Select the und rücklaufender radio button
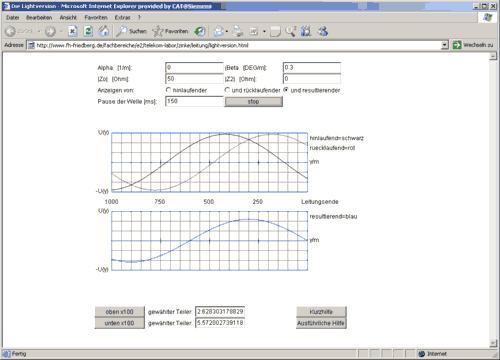500x360 pixels. (x=227, y=90)
